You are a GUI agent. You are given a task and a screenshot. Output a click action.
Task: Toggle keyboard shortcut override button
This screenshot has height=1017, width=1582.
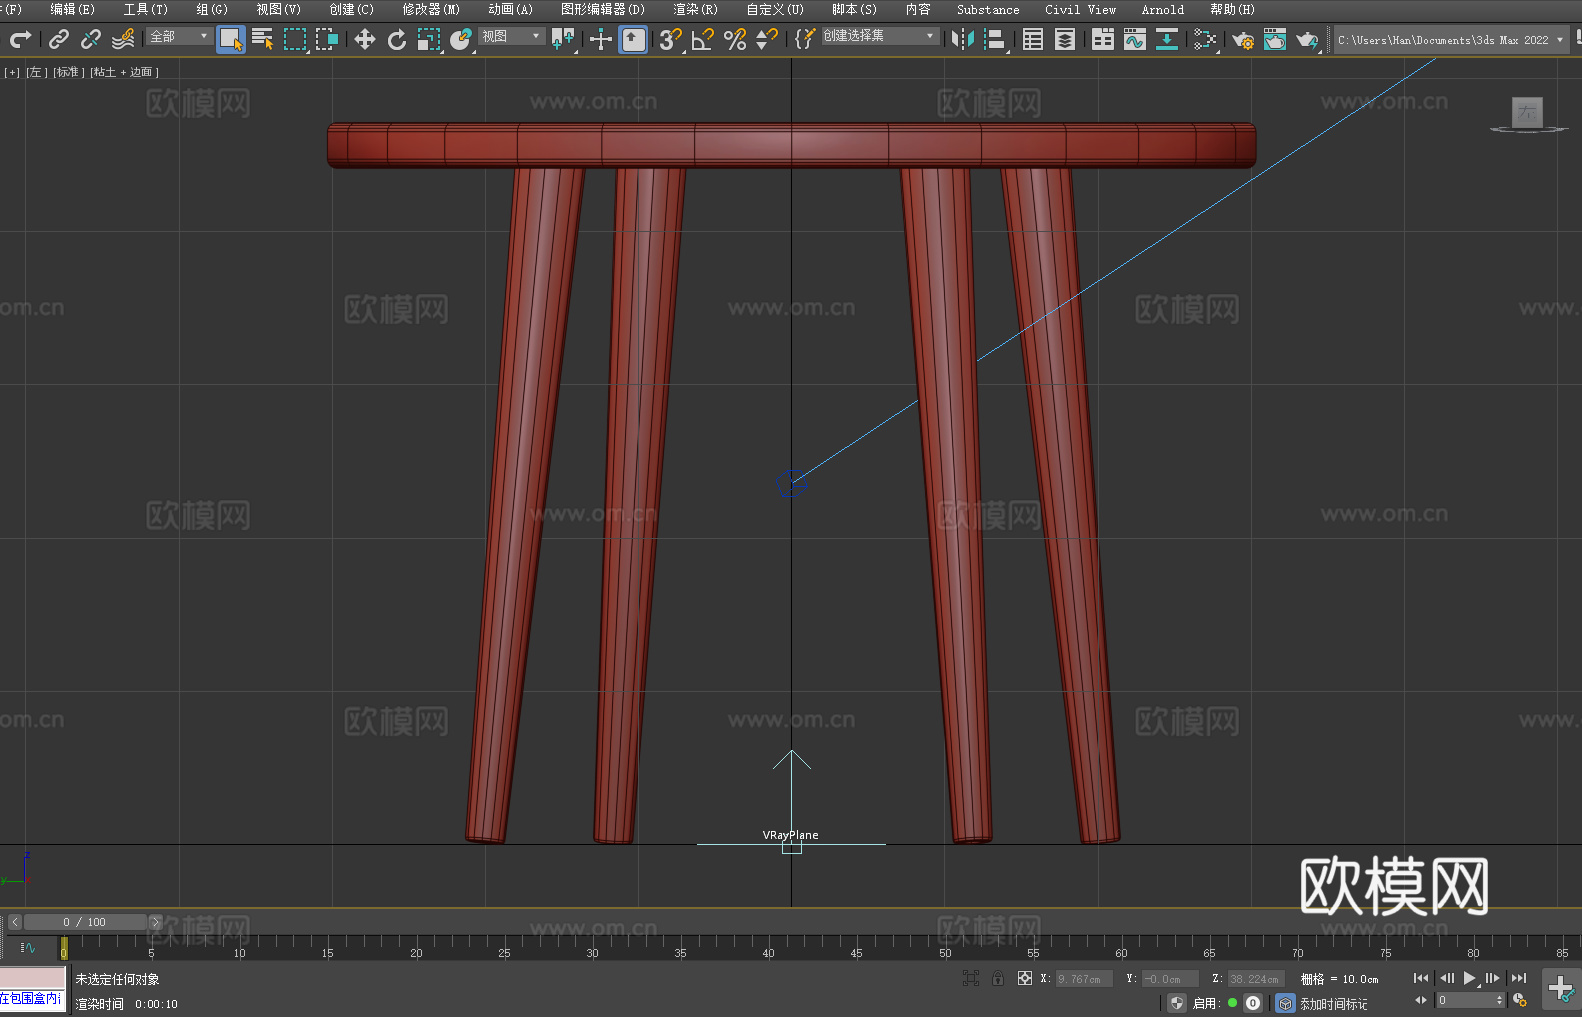pos(633,39)
